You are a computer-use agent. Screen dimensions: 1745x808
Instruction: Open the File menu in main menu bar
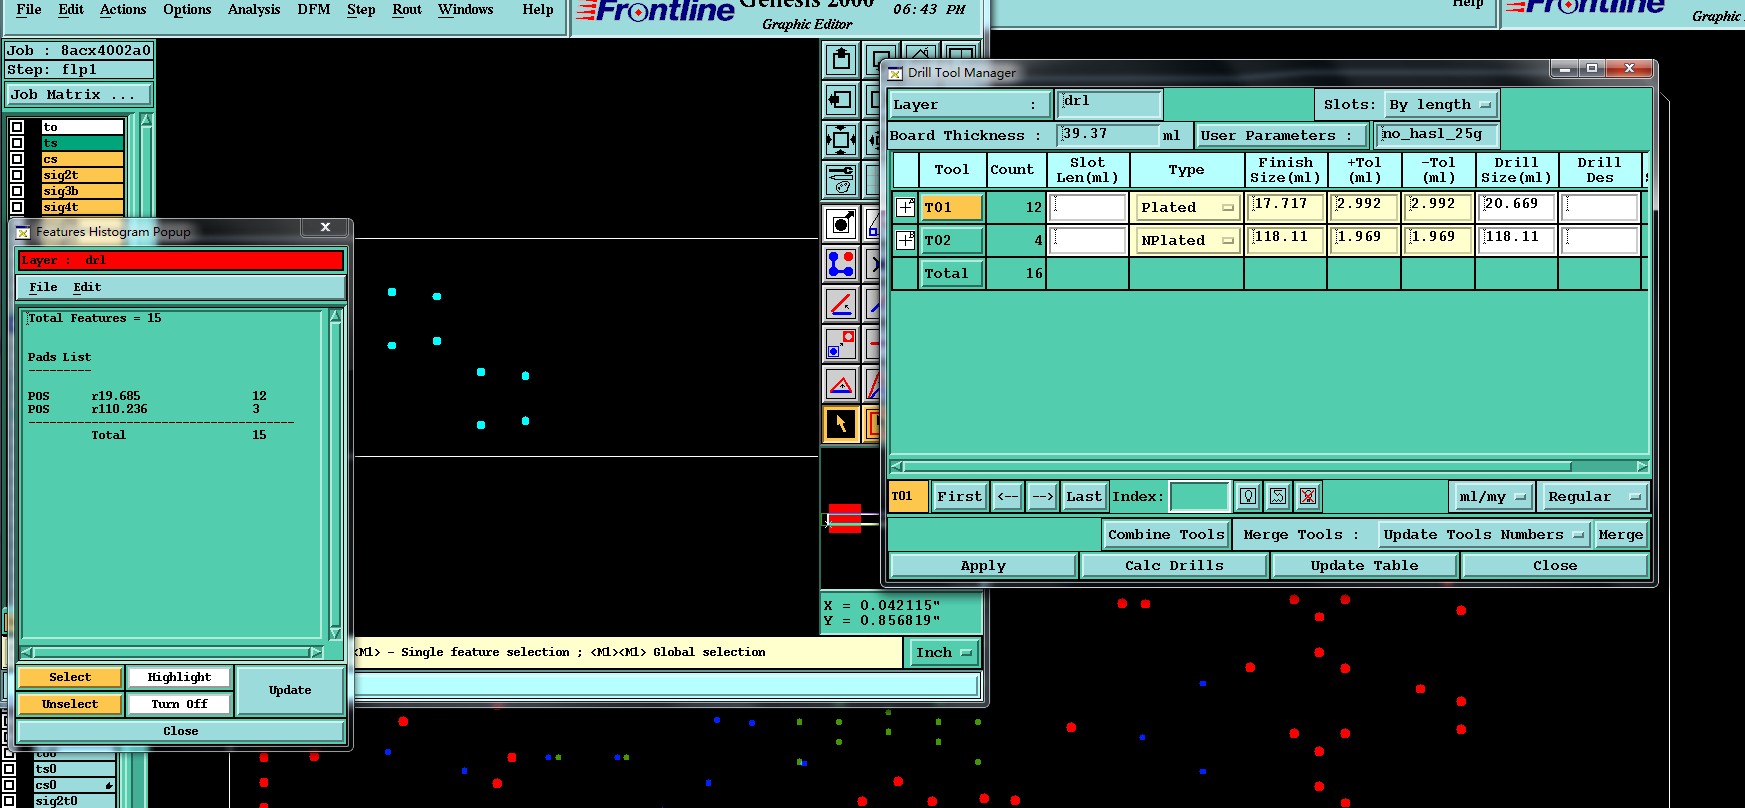29,9
